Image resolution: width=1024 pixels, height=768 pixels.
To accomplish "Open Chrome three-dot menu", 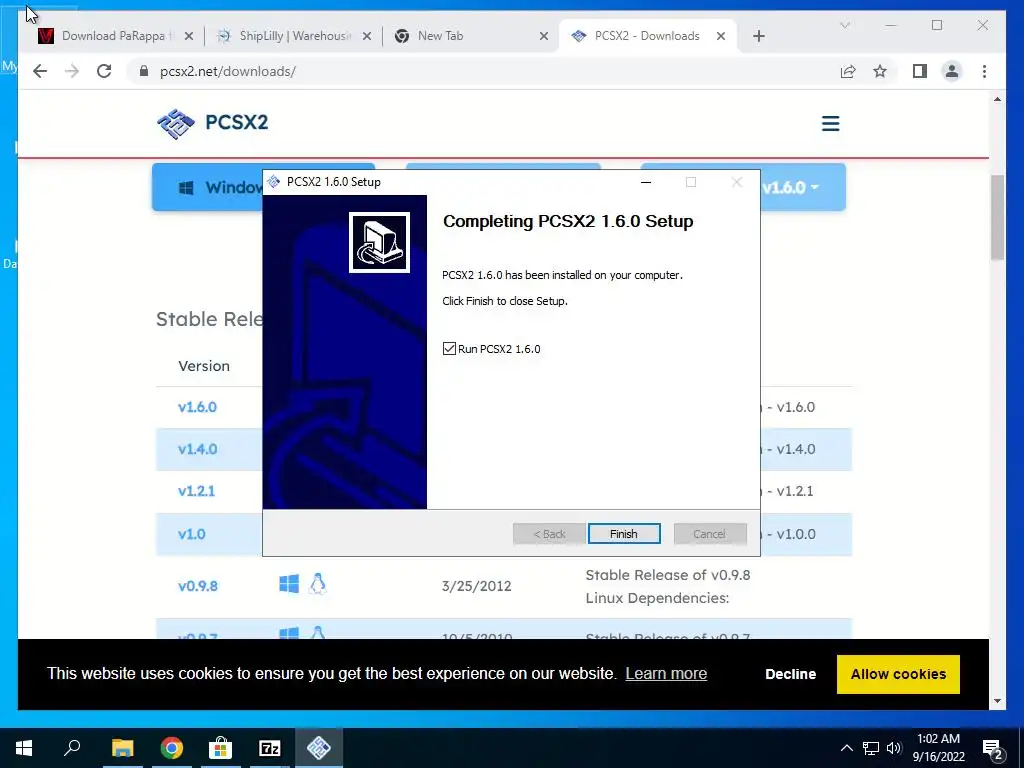I will (984, 71).
